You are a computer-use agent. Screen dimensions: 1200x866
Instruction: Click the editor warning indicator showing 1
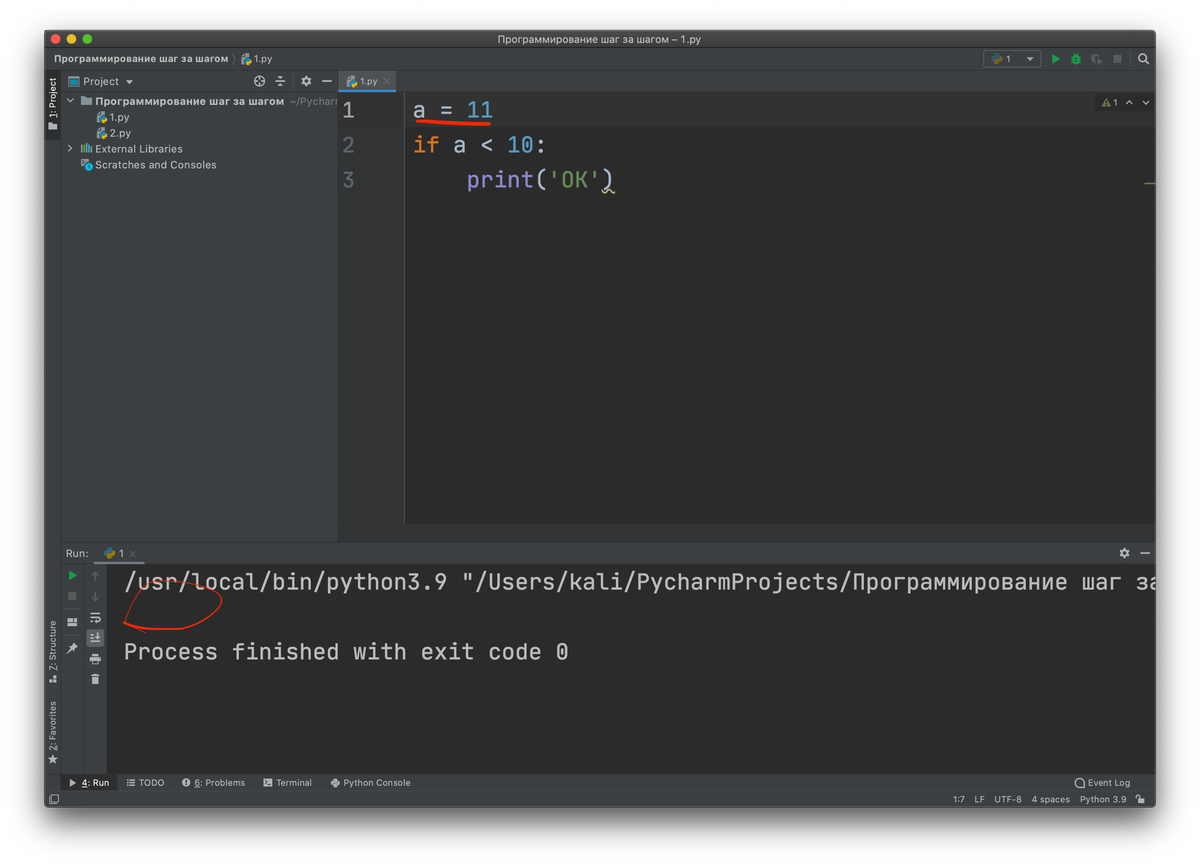[1110, 102]
